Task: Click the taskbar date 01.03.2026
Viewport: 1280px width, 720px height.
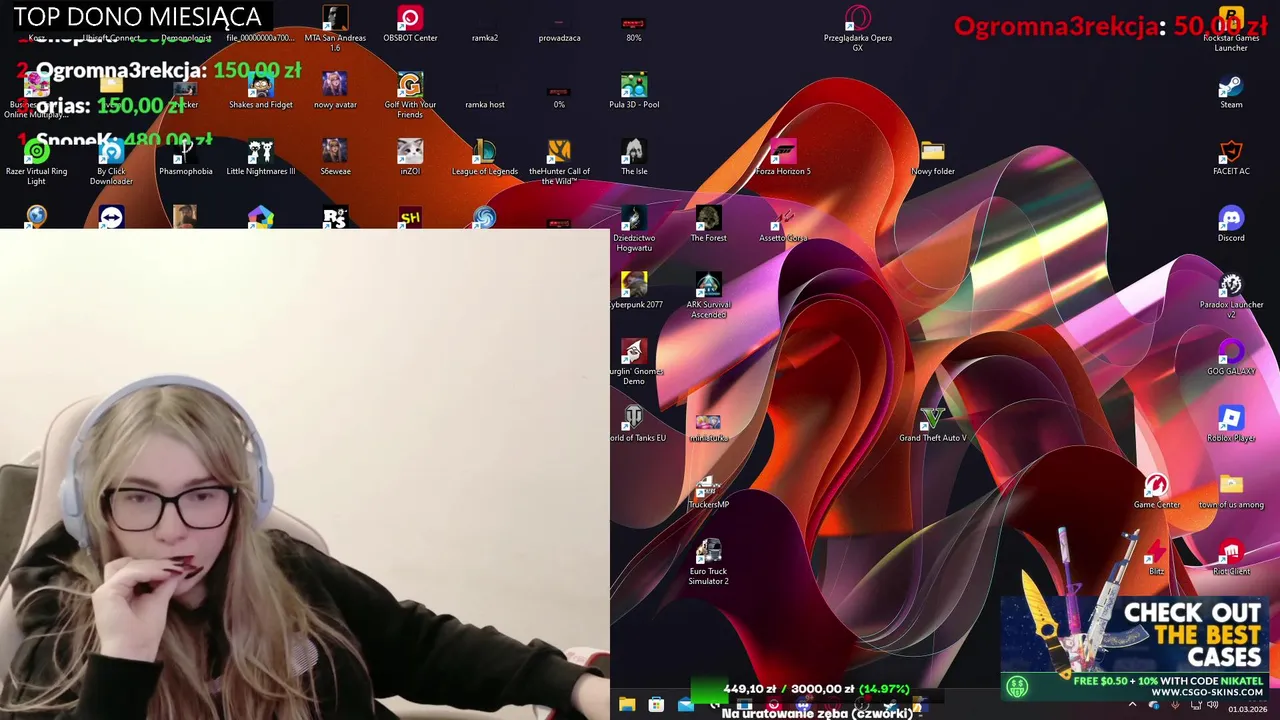Action: (1247, 709)
